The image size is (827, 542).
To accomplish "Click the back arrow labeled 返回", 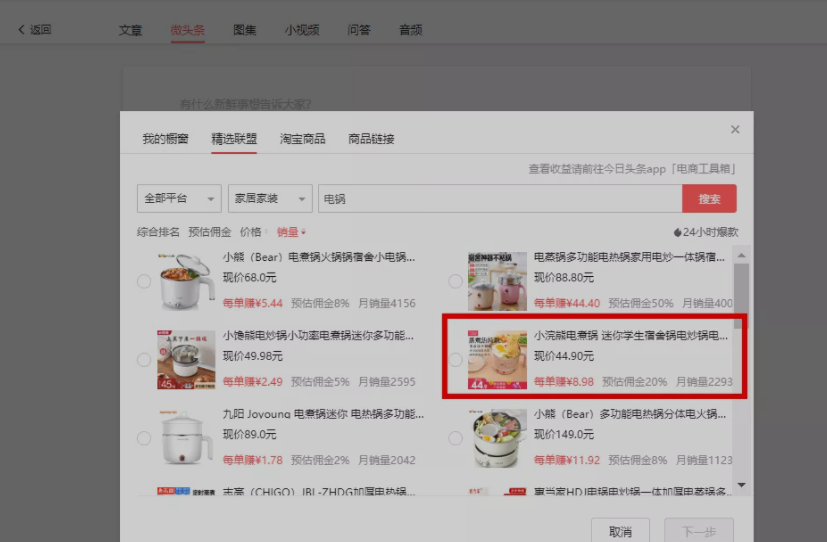I will click(x=35, y=30).
